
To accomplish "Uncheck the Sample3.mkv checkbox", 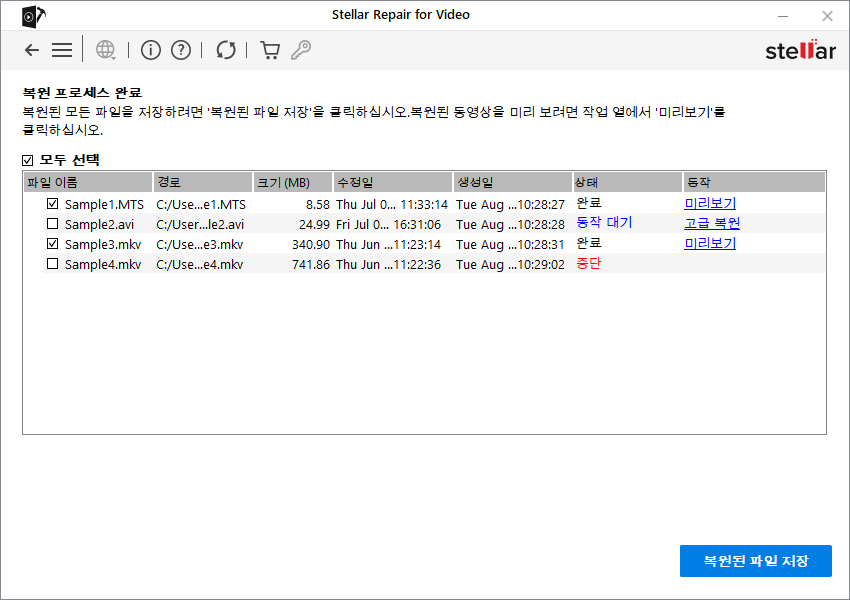I will pyautogui.click(x=53, y=243).
